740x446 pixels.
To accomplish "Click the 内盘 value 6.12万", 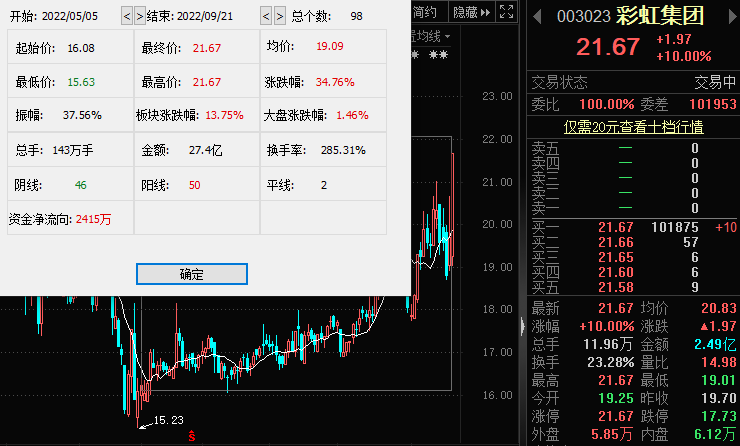I will point(715,434).
